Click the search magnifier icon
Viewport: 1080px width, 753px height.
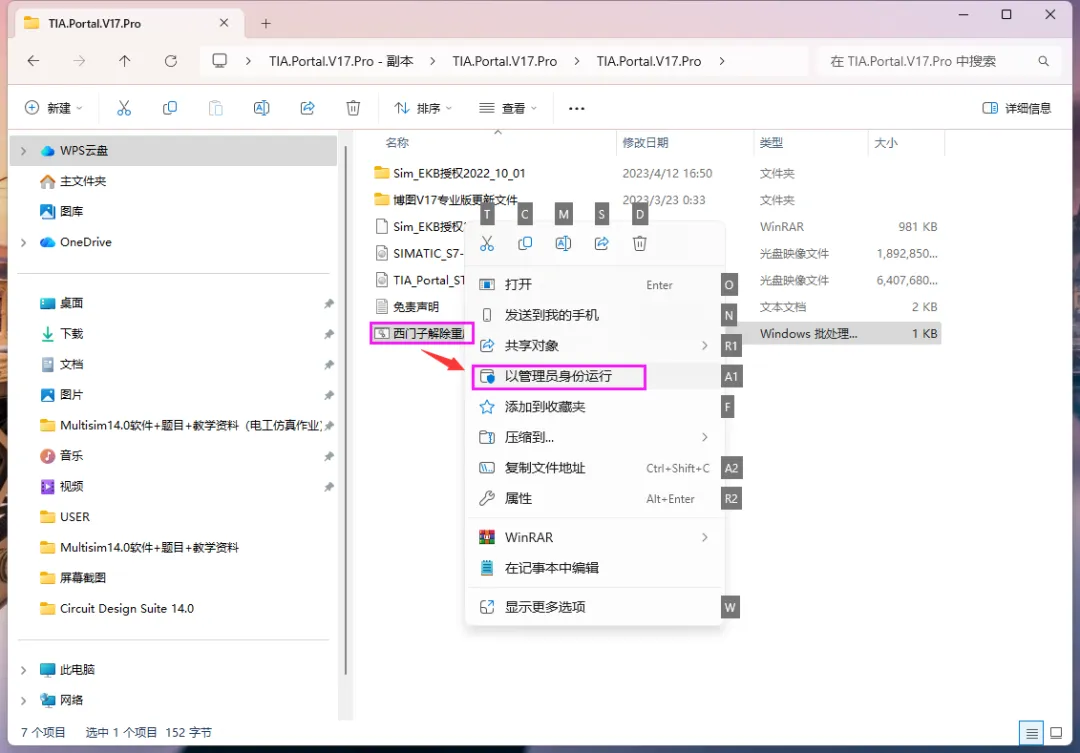coord(1043,61)
